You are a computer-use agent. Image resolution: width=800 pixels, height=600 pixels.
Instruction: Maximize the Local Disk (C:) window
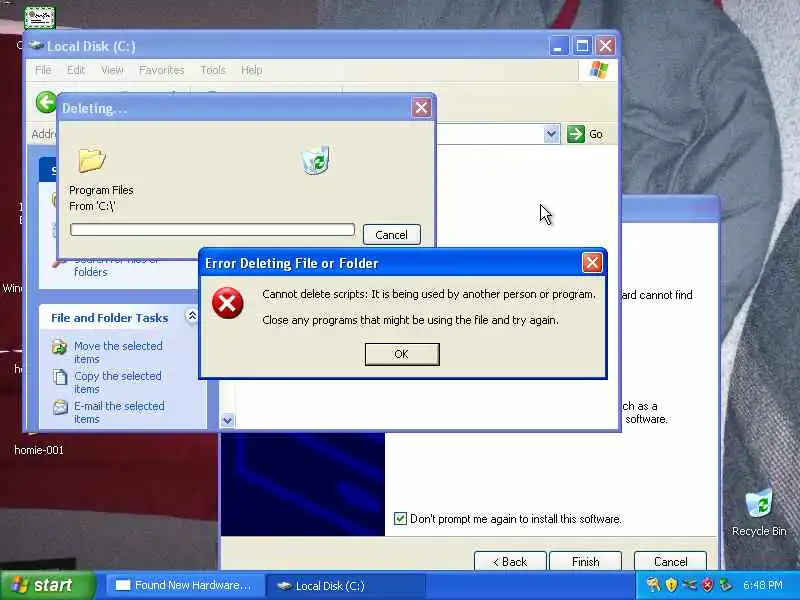[582, 46]
